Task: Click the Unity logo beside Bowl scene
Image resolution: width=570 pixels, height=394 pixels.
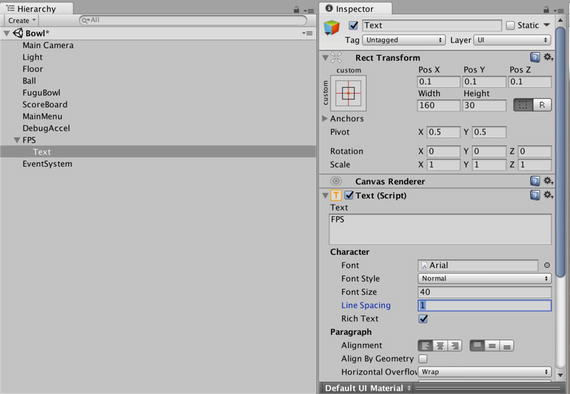Action: (x=18, y=33)
